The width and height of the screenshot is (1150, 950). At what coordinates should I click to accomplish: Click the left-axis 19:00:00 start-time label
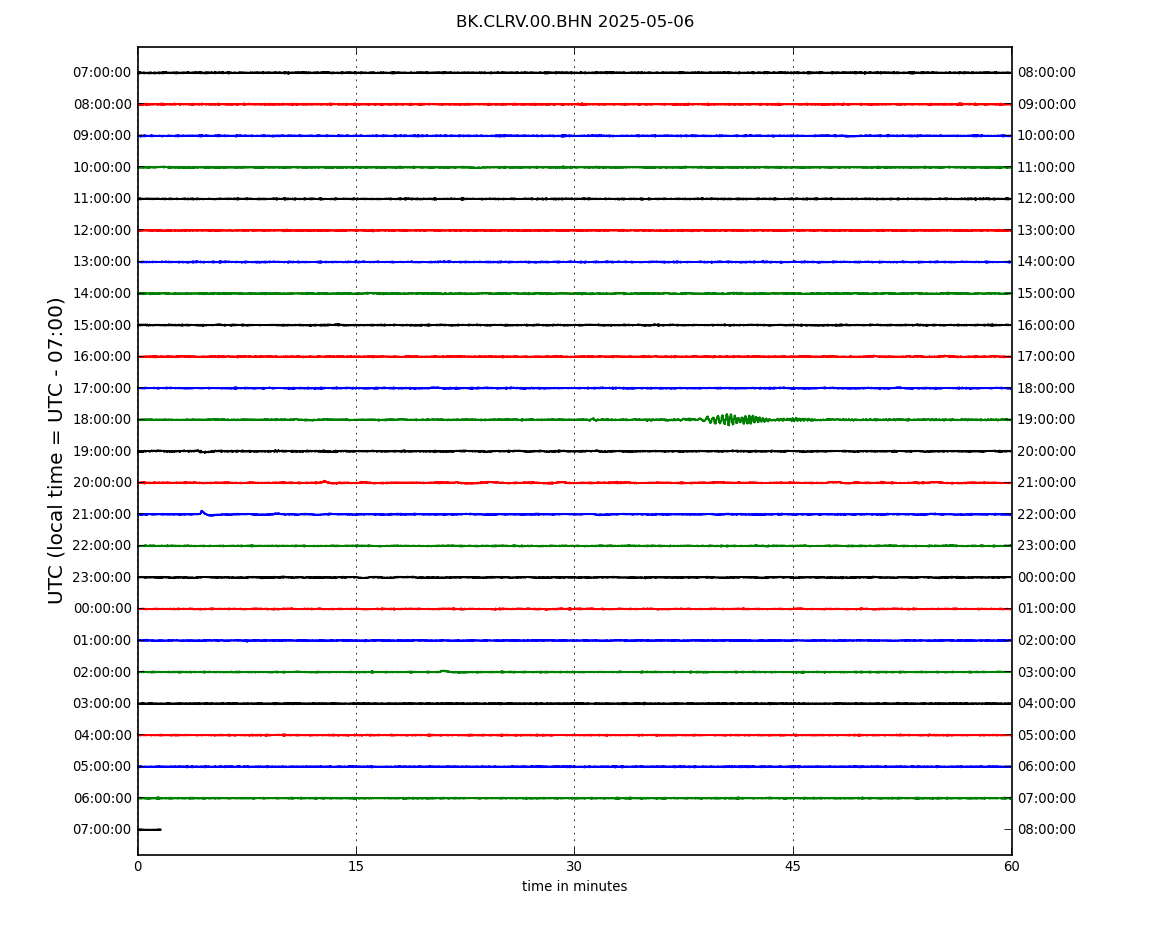click(x=103, y=451)
